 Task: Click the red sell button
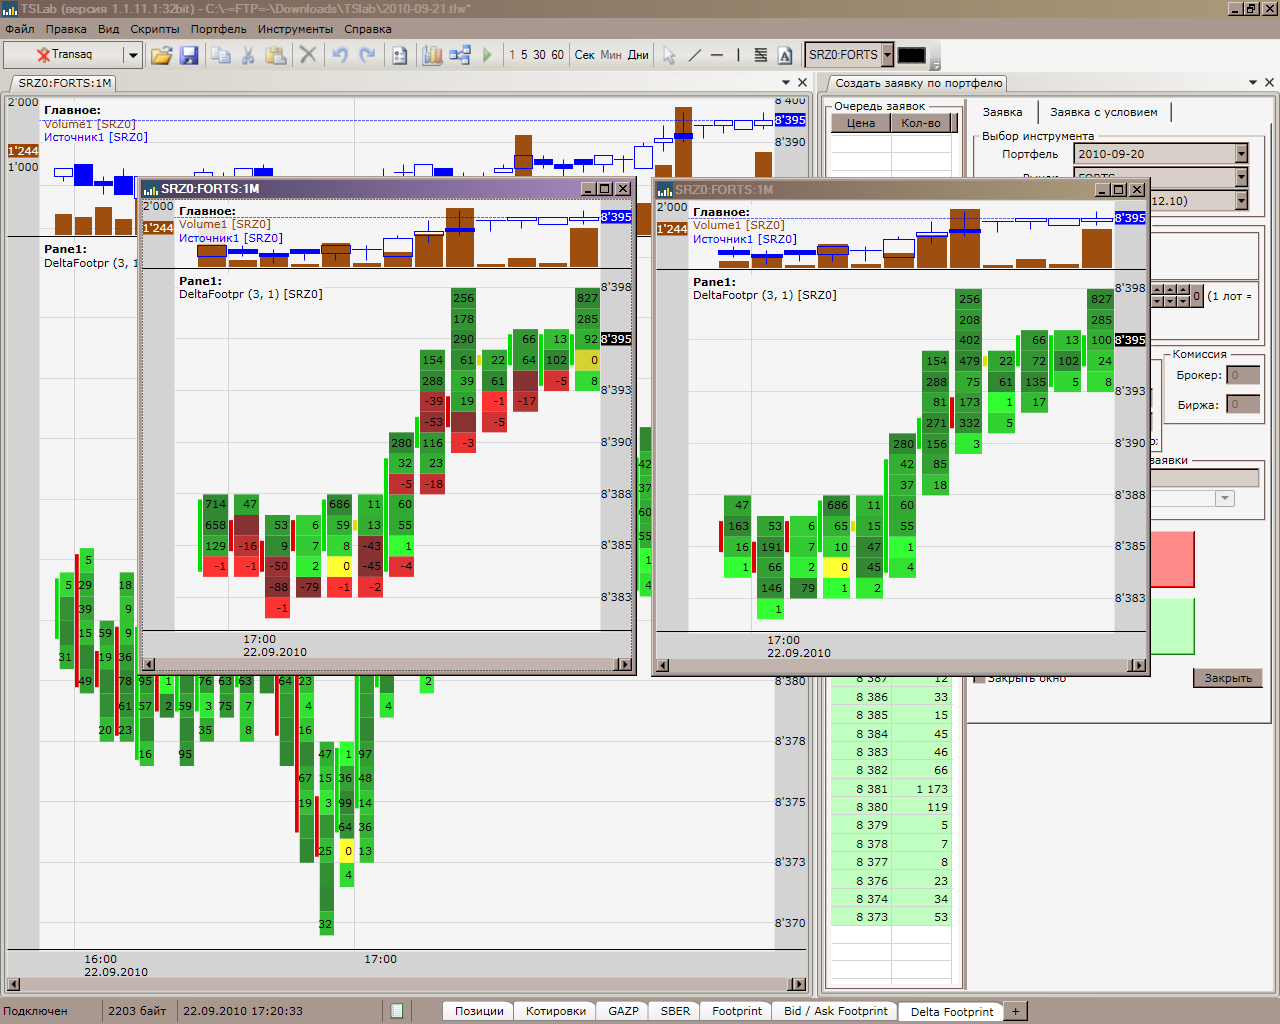pyautogui.click(x=1172, y=559)
